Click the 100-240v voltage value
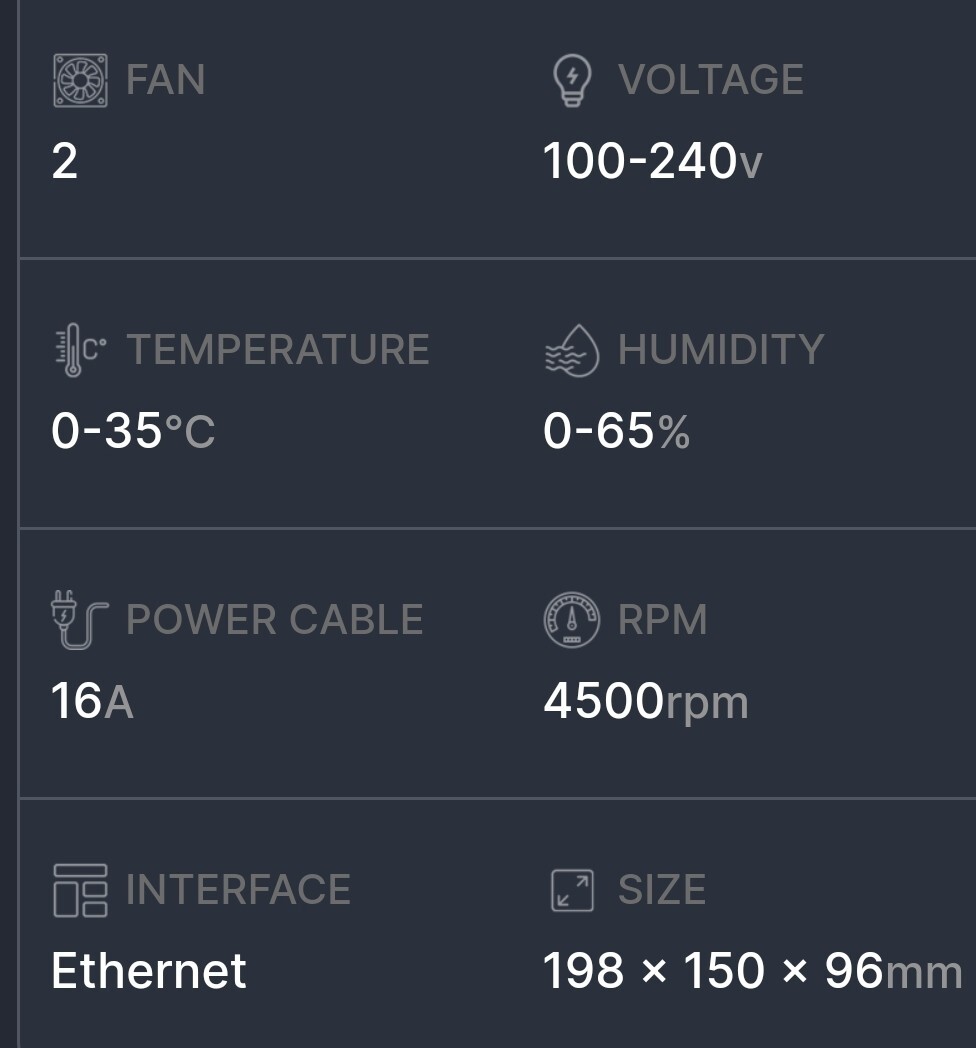This screenshot has height=1048, width=976. [652, 161]
